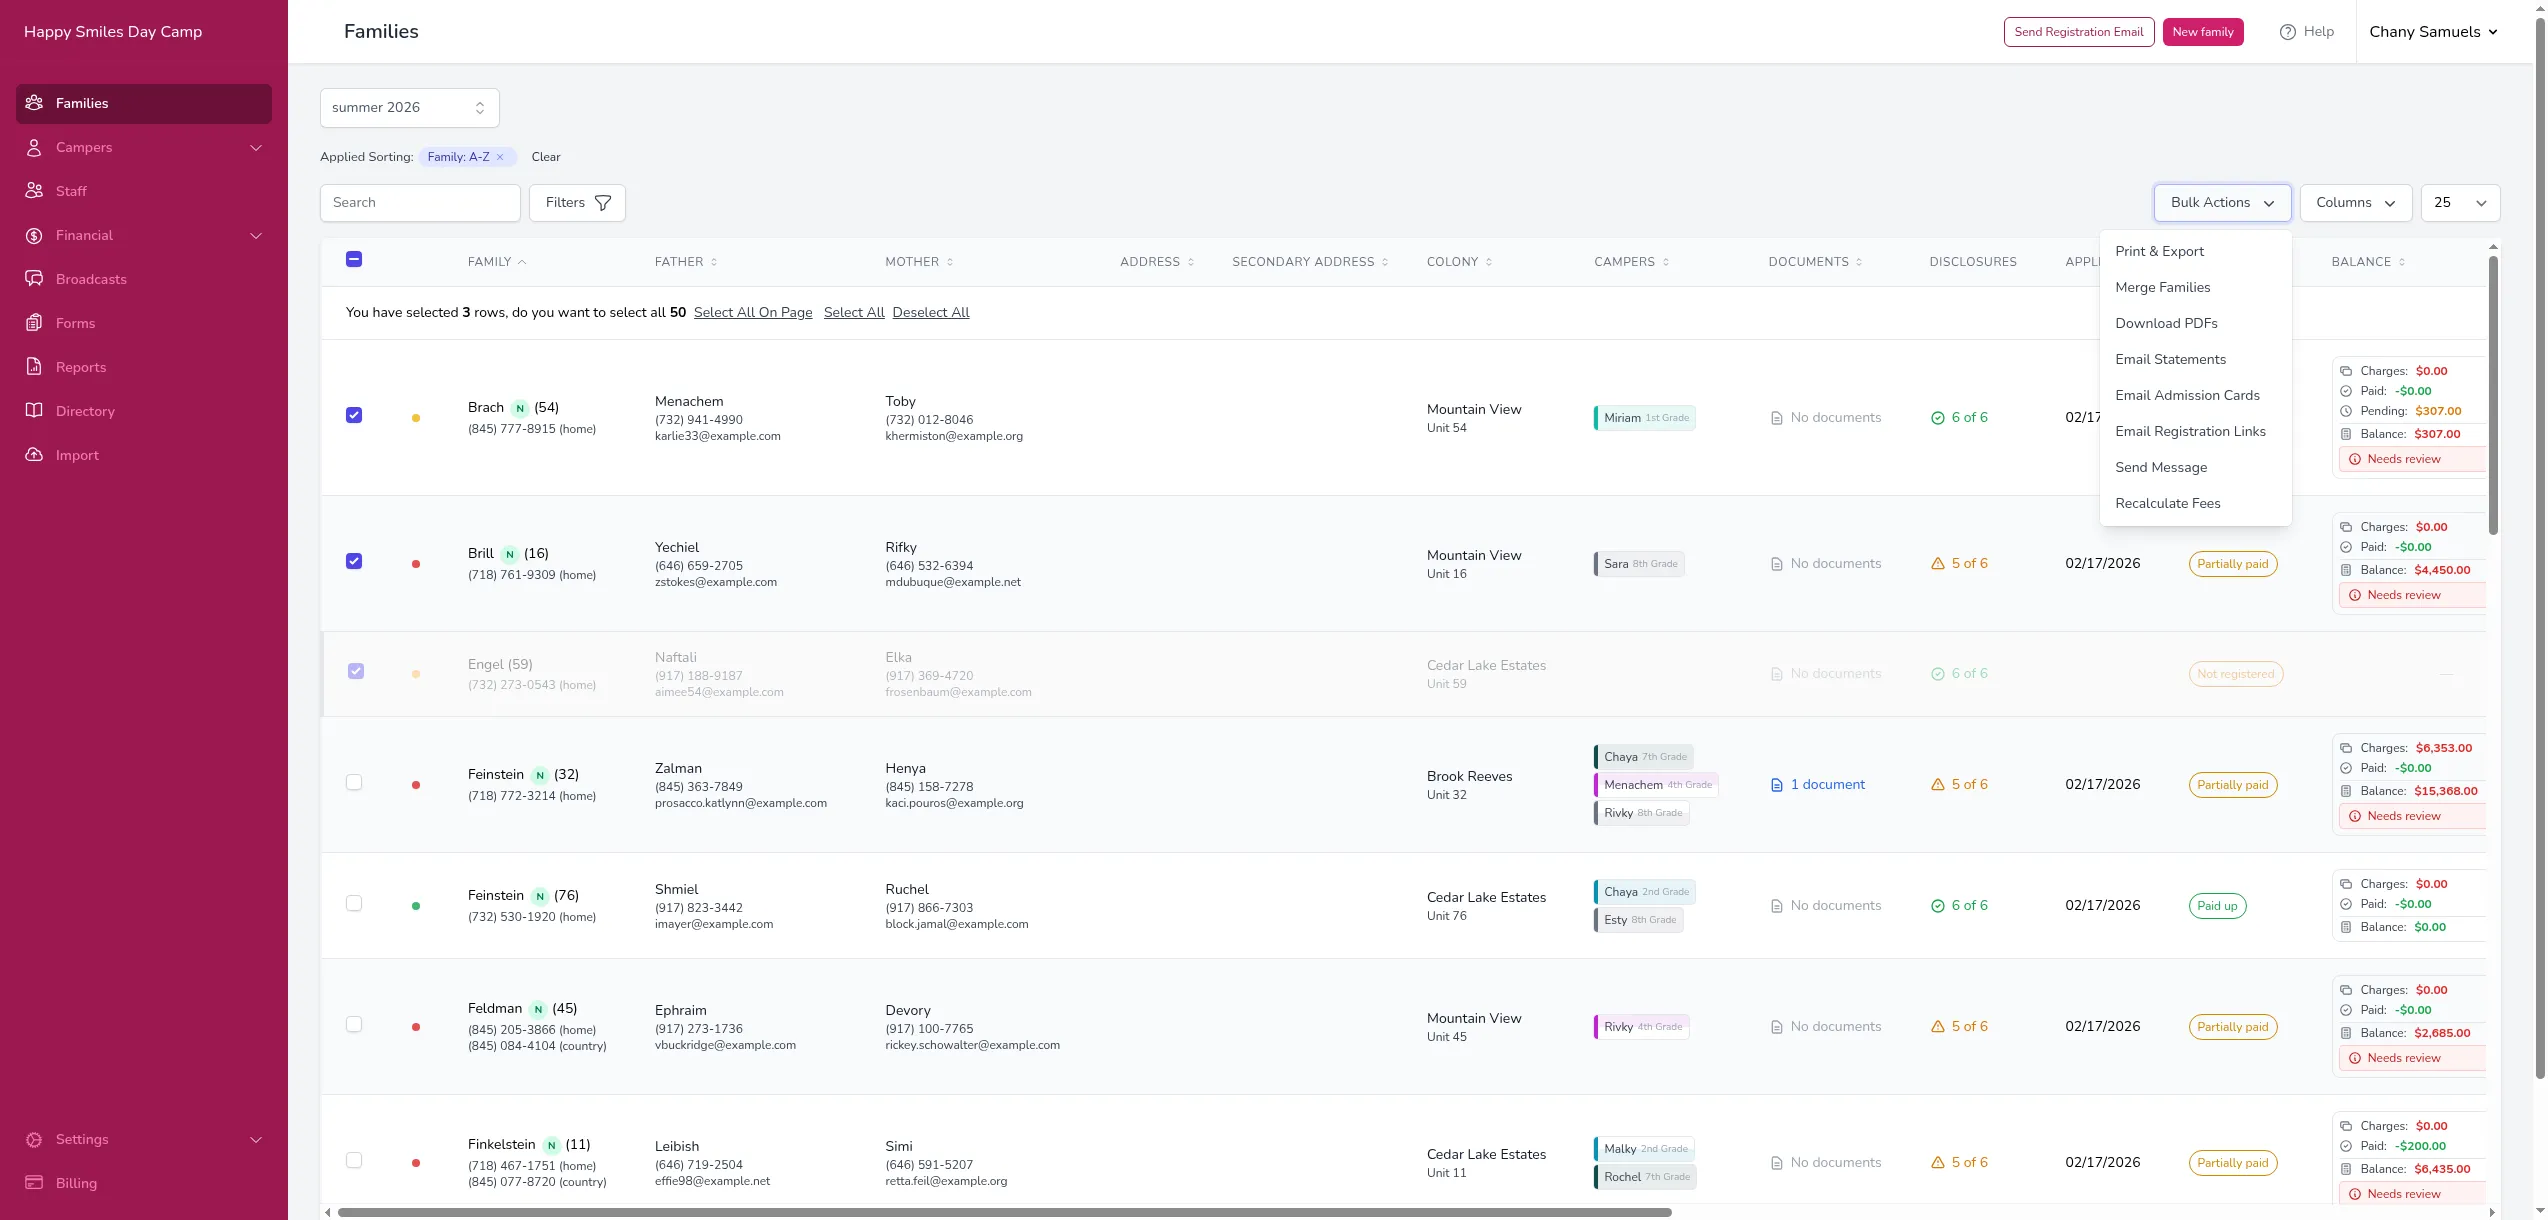Click the Forms icon in sidebar

click(34, 323)
